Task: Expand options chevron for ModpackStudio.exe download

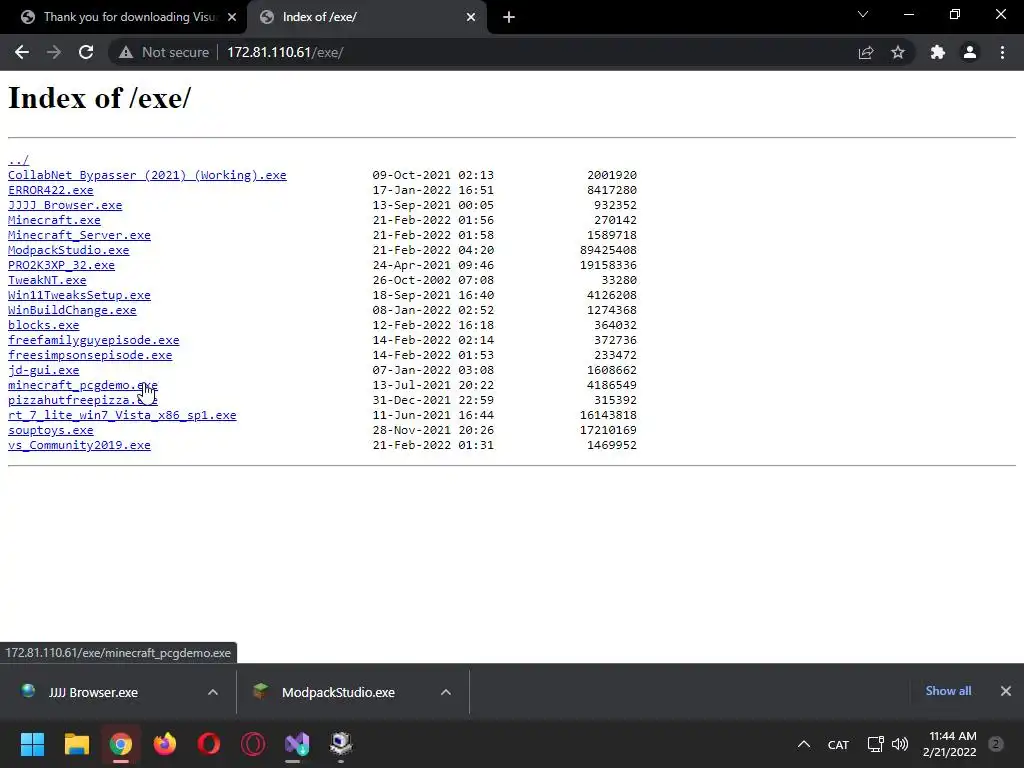Action: [446, 692]
